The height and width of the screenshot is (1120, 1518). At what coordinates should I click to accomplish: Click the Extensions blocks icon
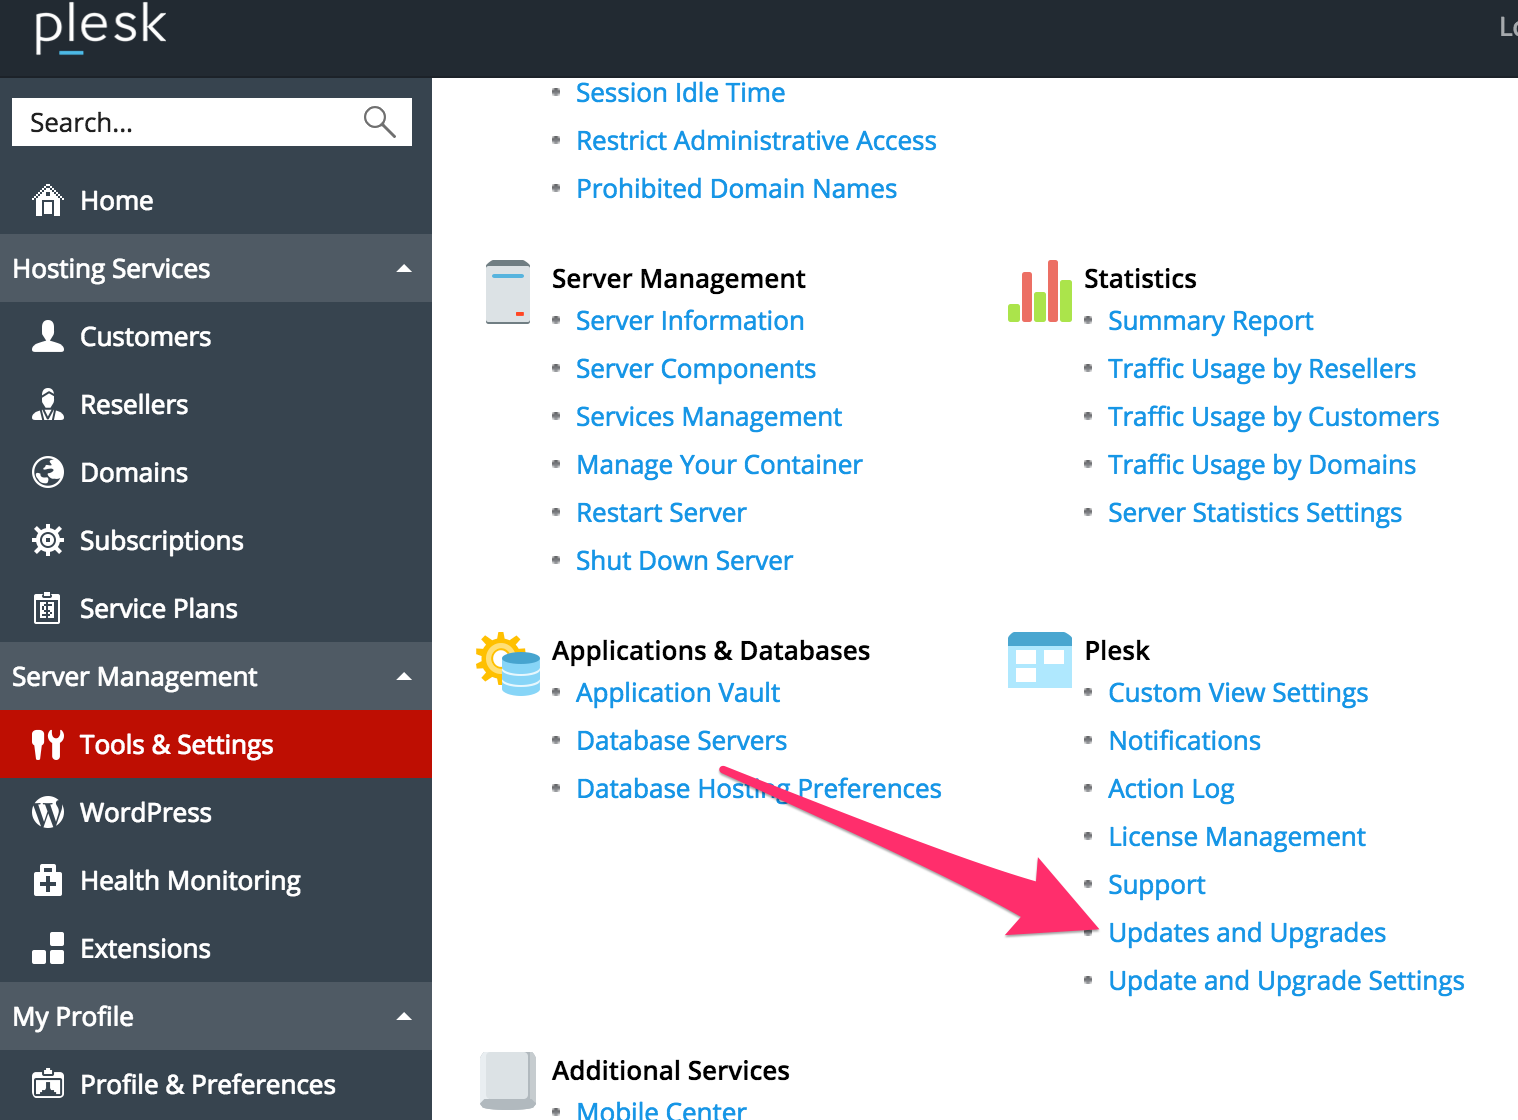[x=47, y=948]
